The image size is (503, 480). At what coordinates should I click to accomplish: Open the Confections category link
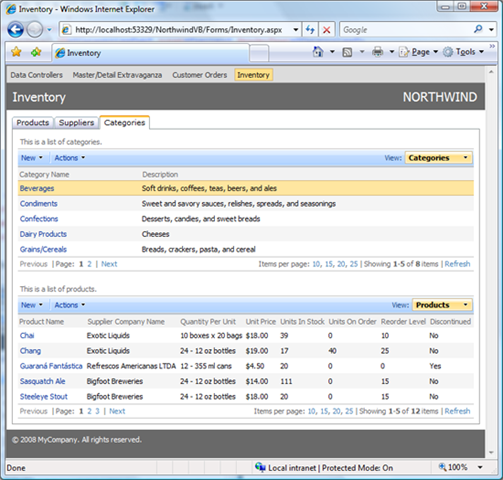[39, 219]
